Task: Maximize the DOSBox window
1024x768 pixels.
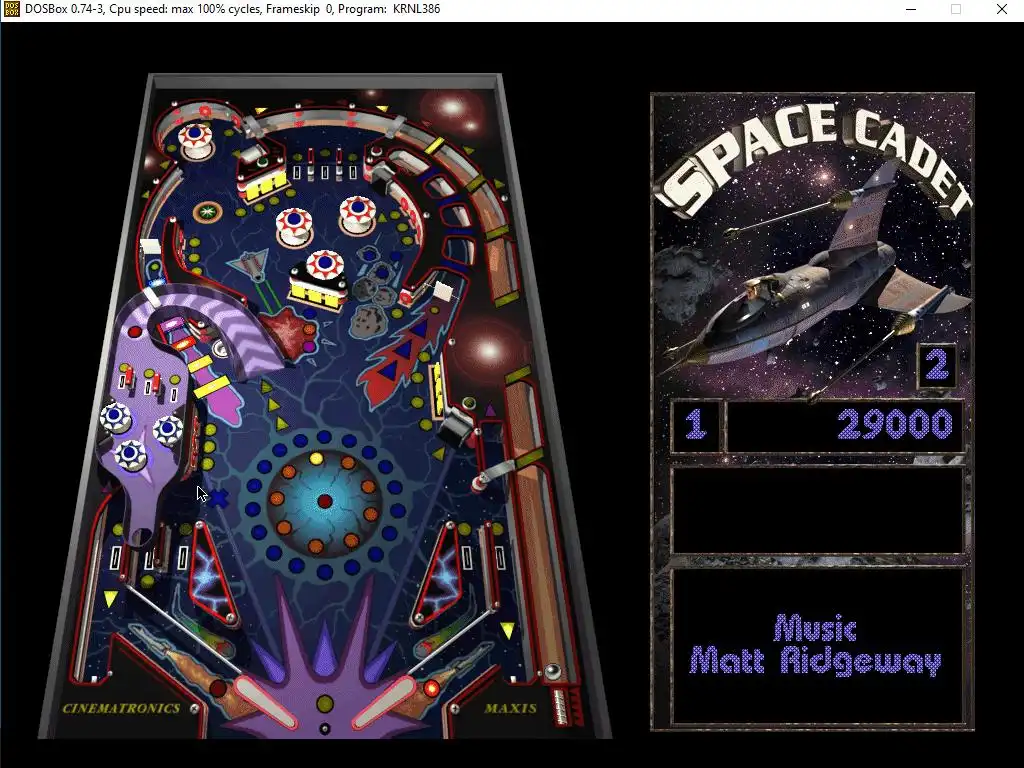Action: pyautogui.click(x=956, y=9)
